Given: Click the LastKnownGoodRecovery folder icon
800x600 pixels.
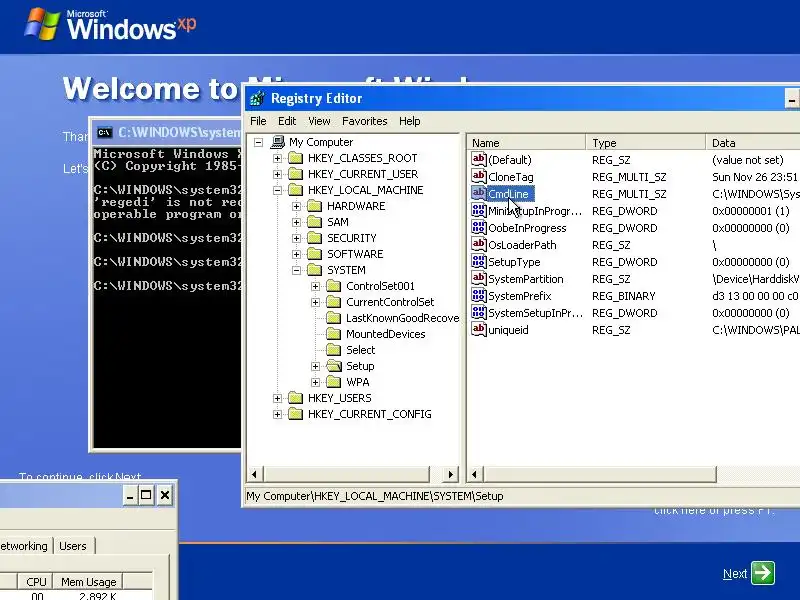Looking at the screenshot, I should [334, 318].
